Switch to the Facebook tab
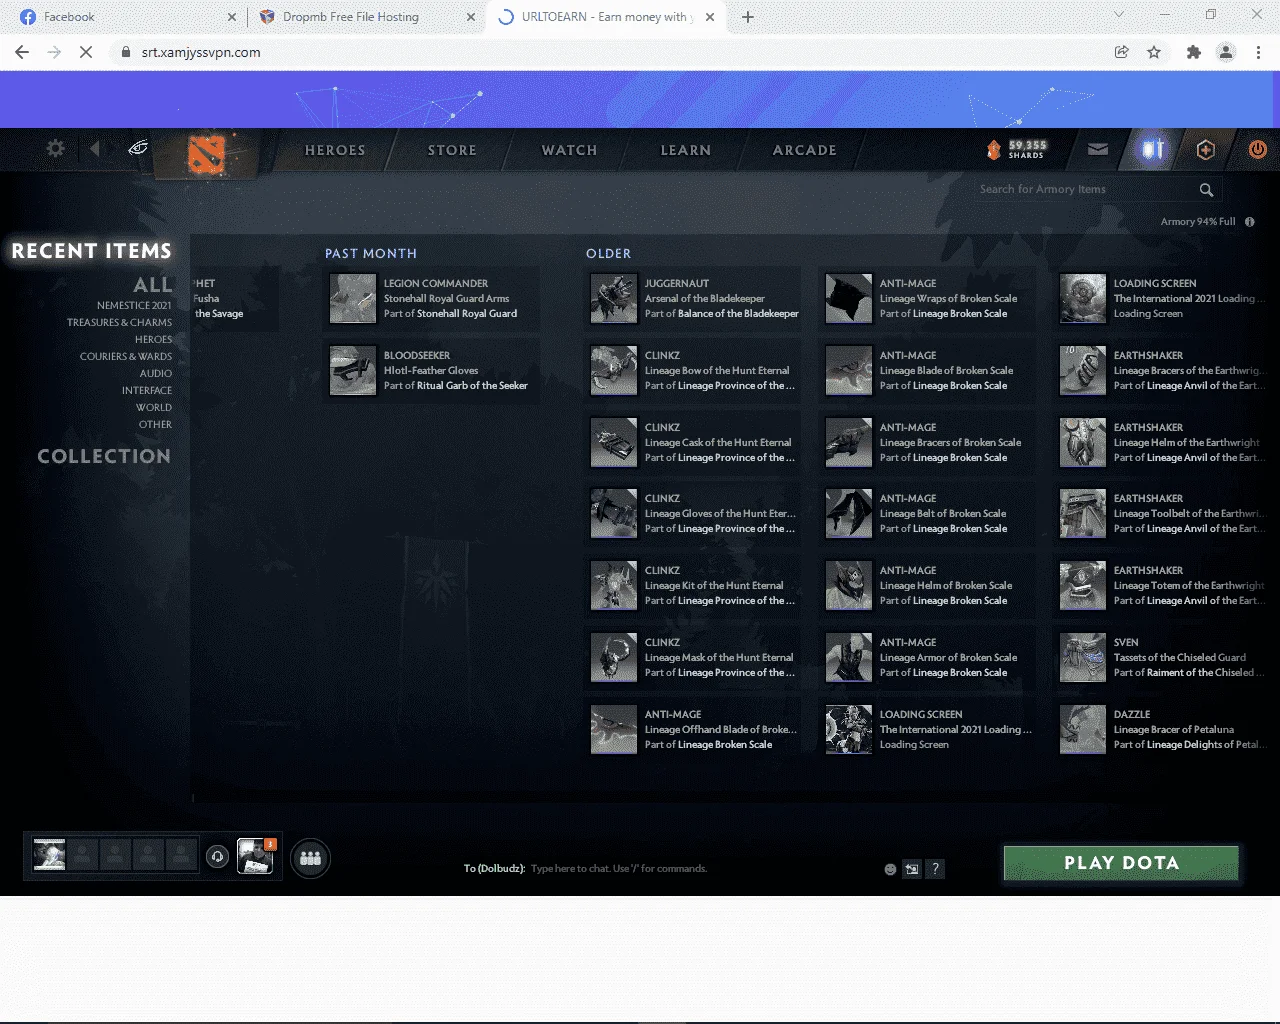 (x=125, y=17)
